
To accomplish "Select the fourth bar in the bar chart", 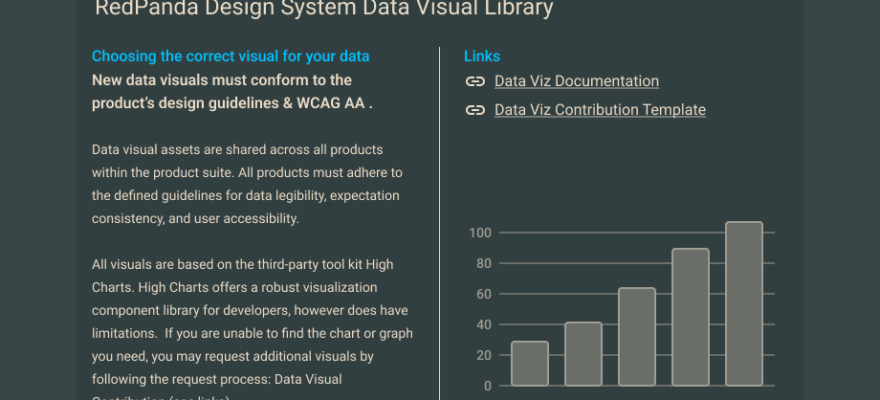I will 690,317.
